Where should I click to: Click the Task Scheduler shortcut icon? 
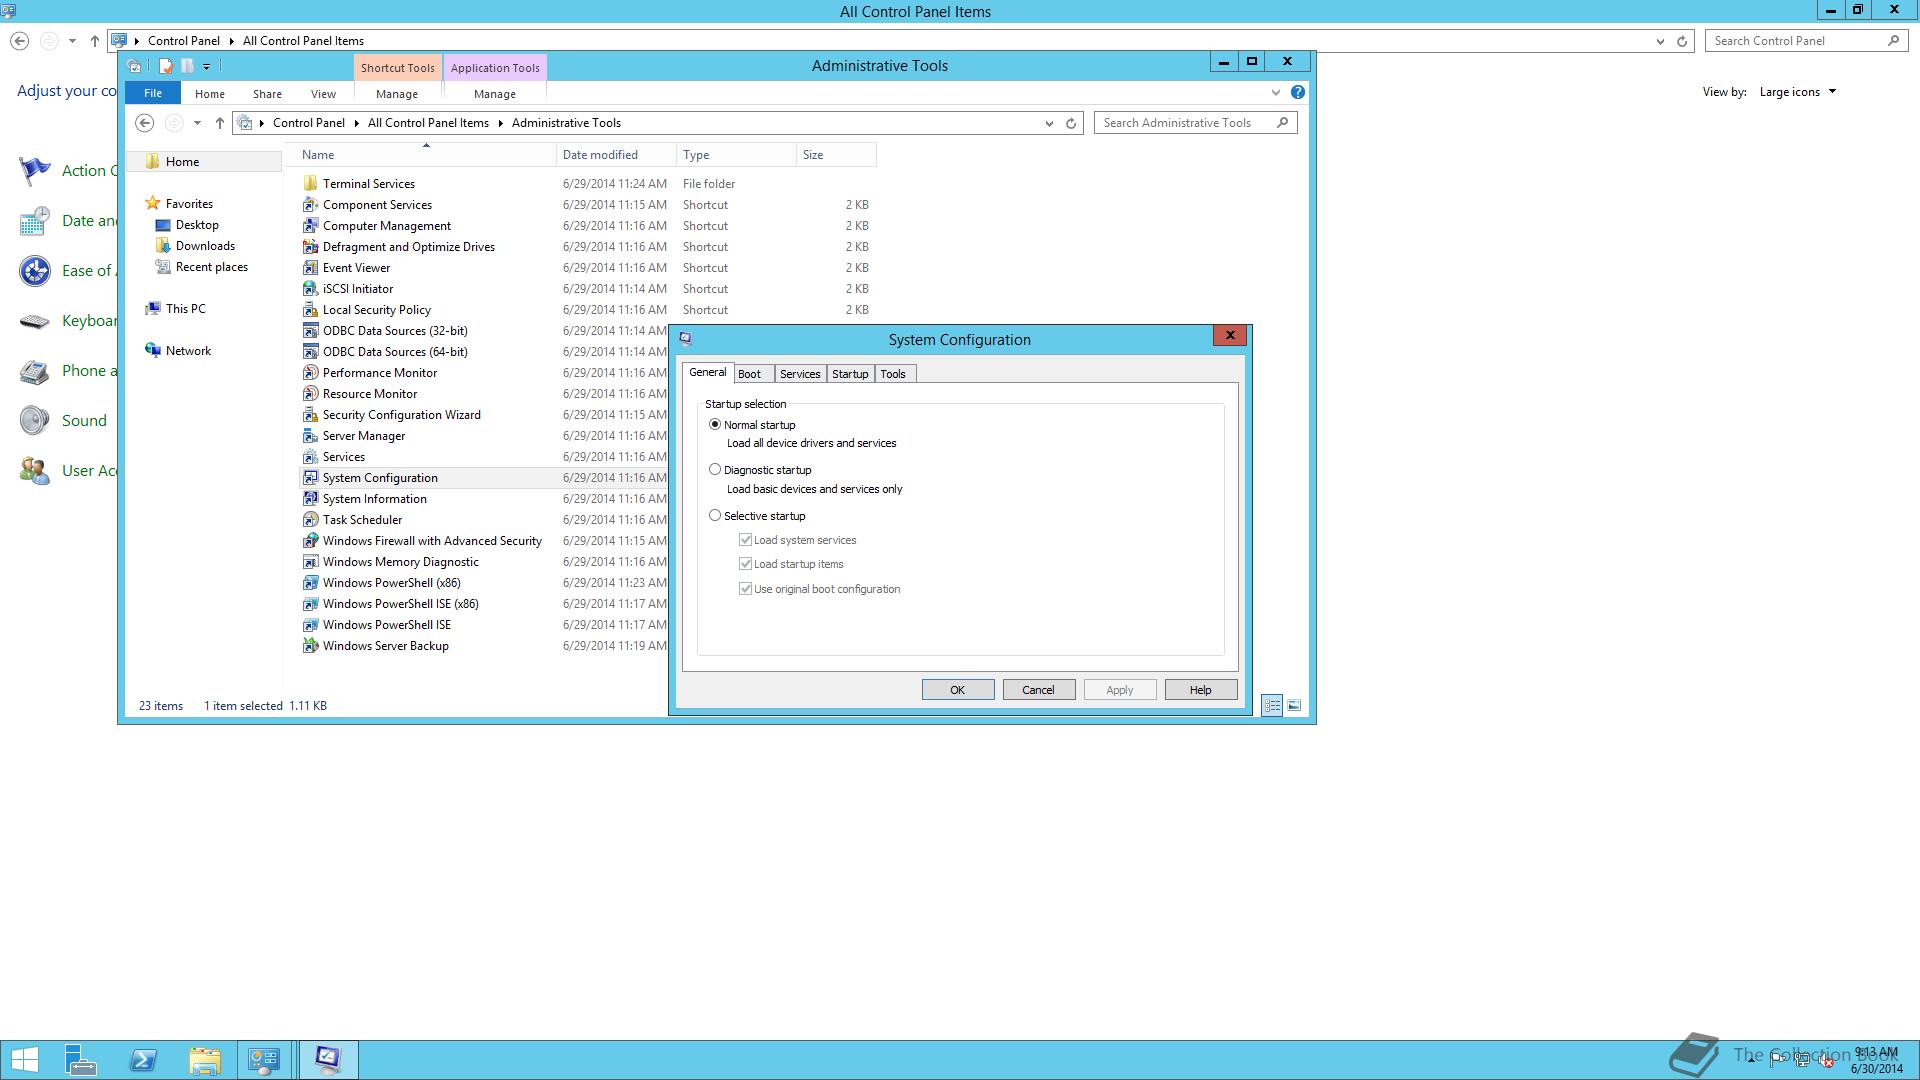[x=310, y=520]
